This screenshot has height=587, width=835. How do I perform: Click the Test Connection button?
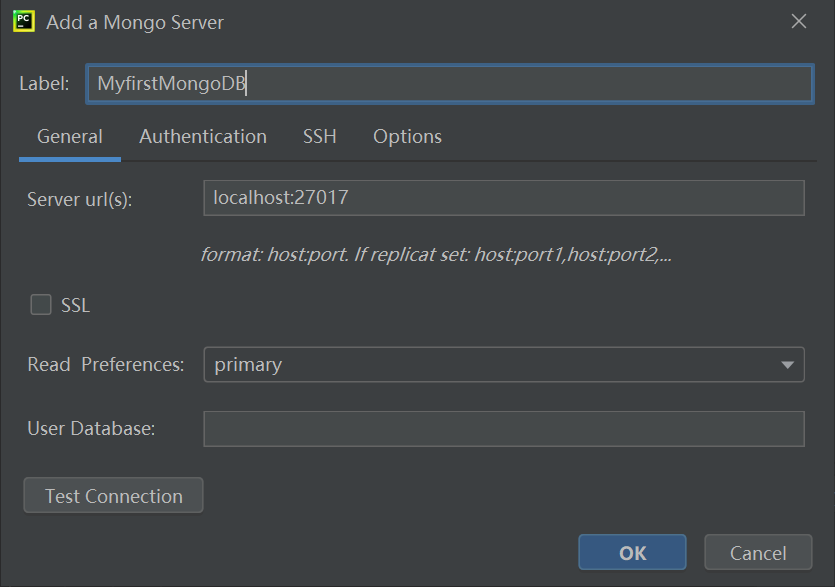point(113,495)
